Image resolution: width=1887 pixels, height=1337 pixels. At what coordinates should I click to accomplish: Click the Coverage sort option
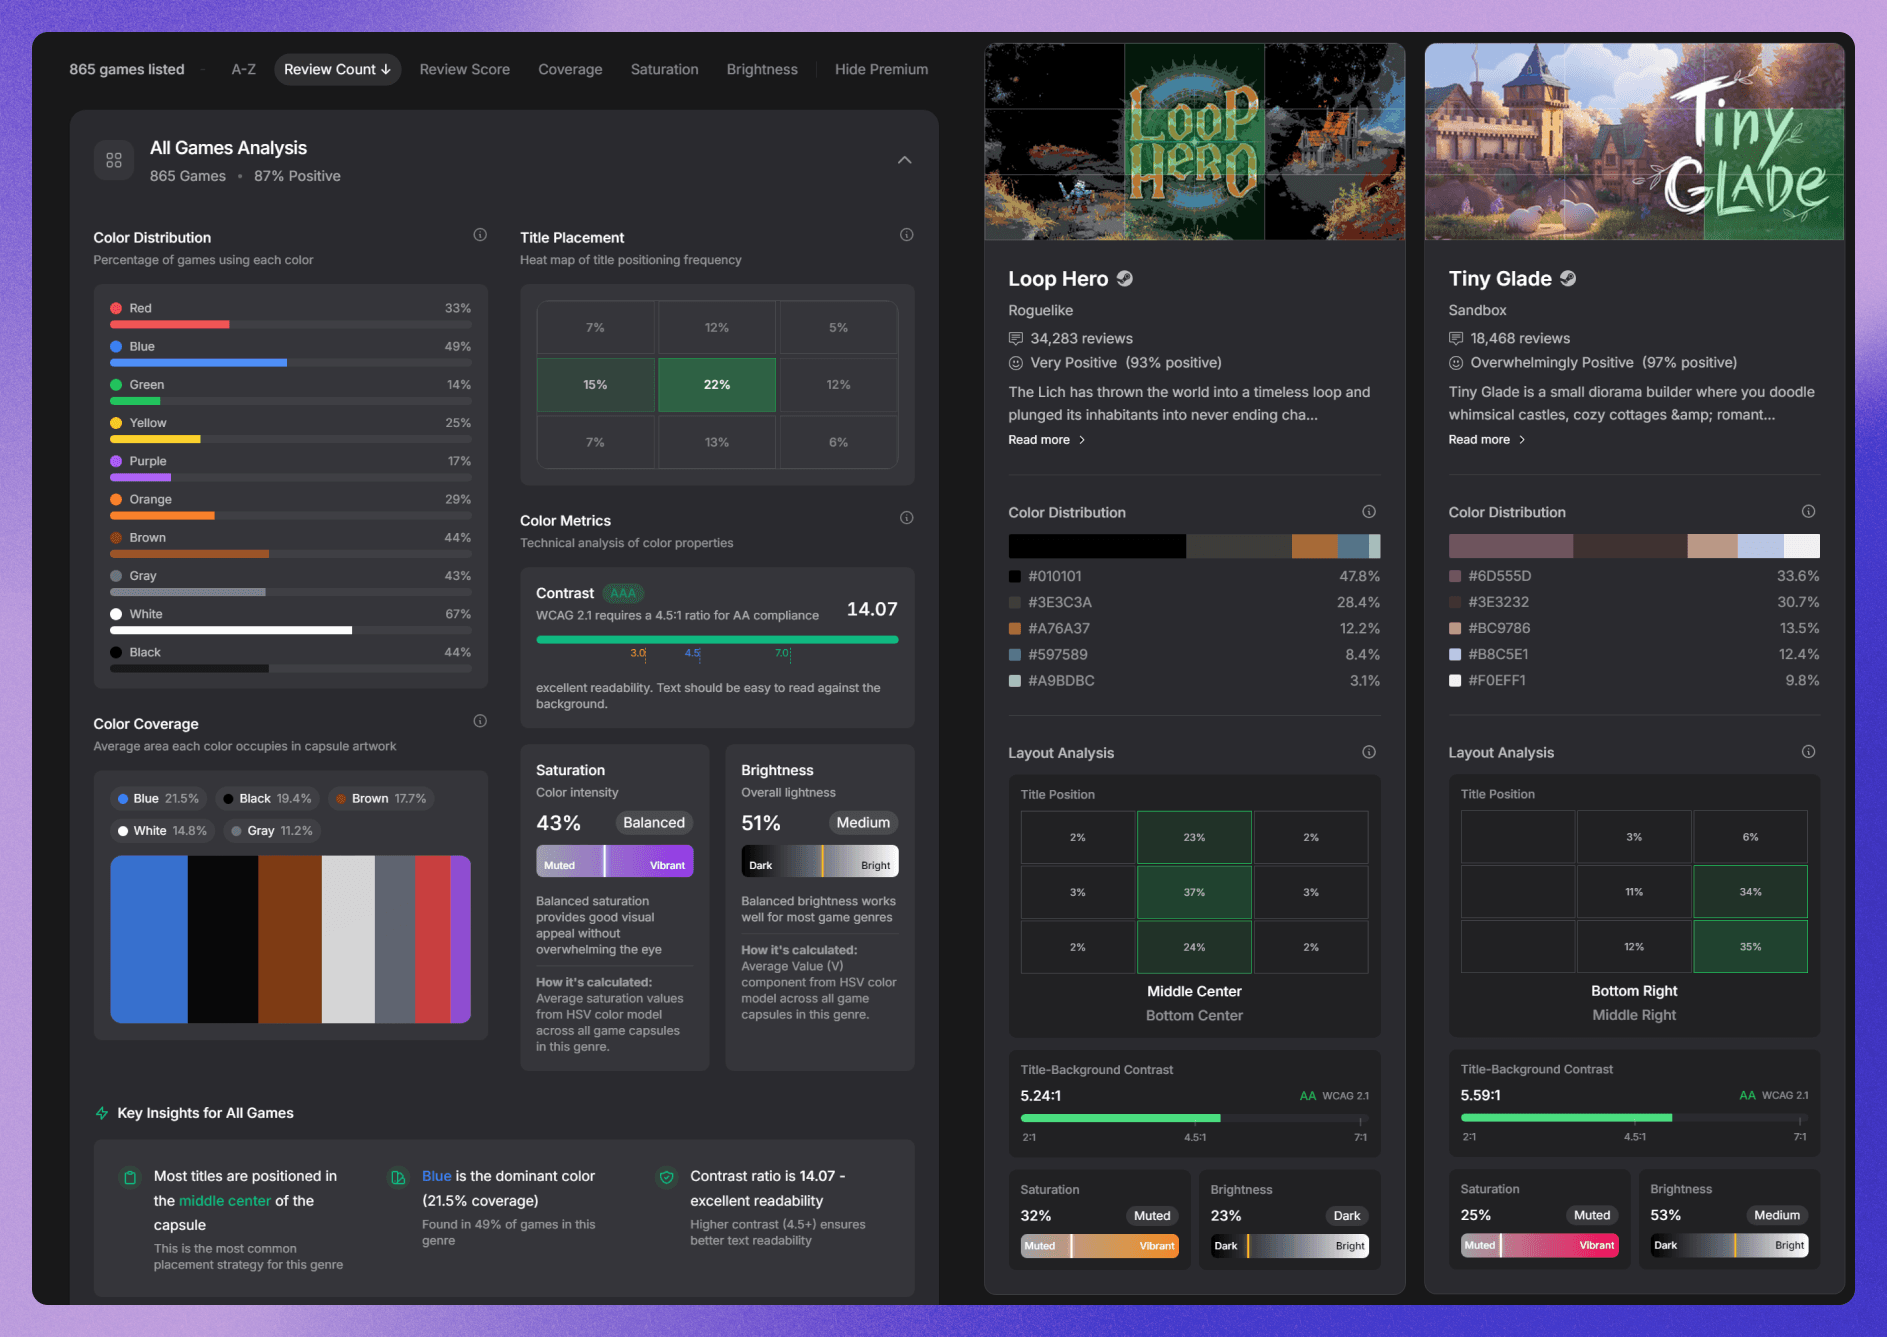click(570, 69)
